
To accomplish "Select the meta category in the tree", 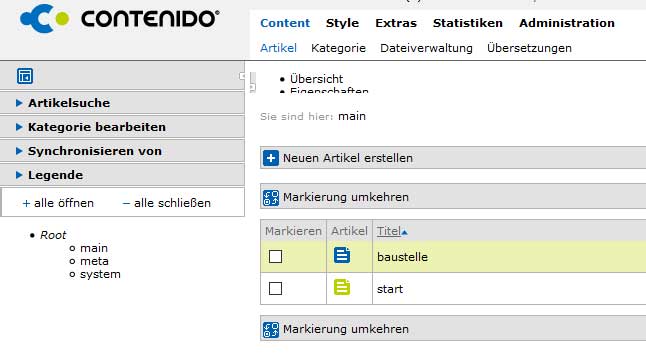I will tap(94, 262).
